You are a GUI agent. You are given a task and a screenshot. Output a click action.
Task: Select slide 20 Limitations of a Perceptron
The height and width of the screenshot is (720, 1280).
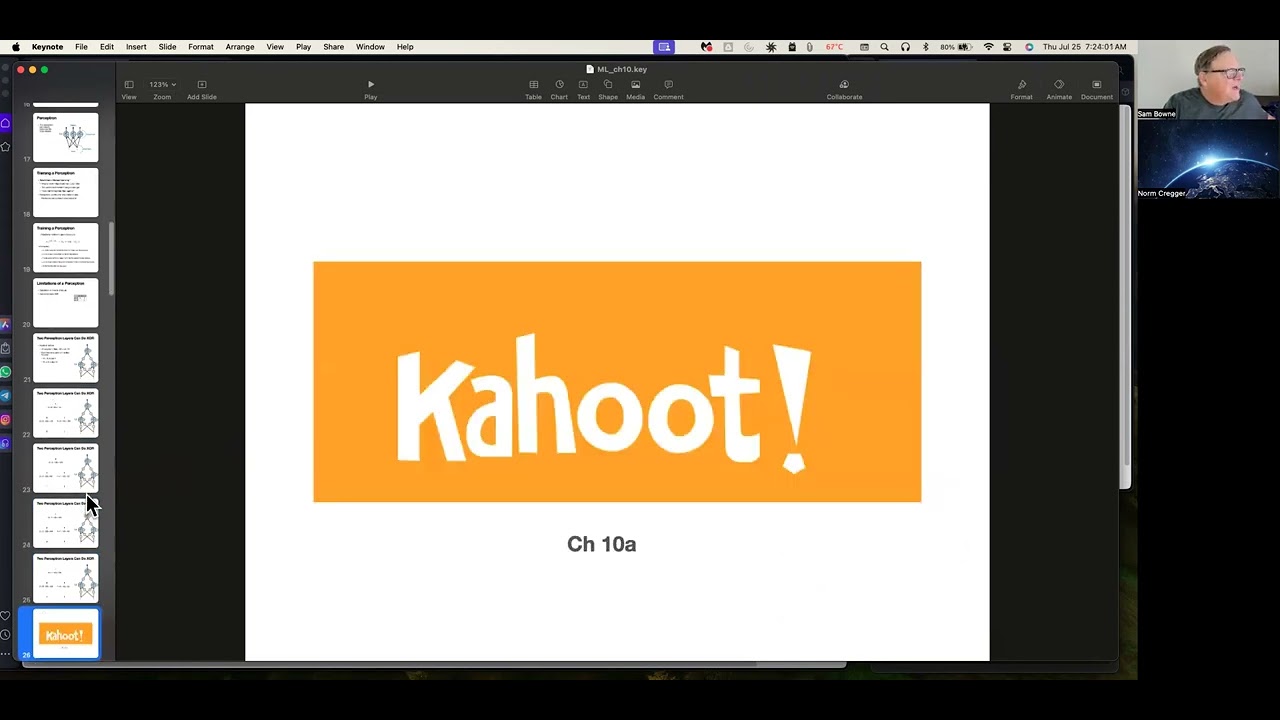66,302
